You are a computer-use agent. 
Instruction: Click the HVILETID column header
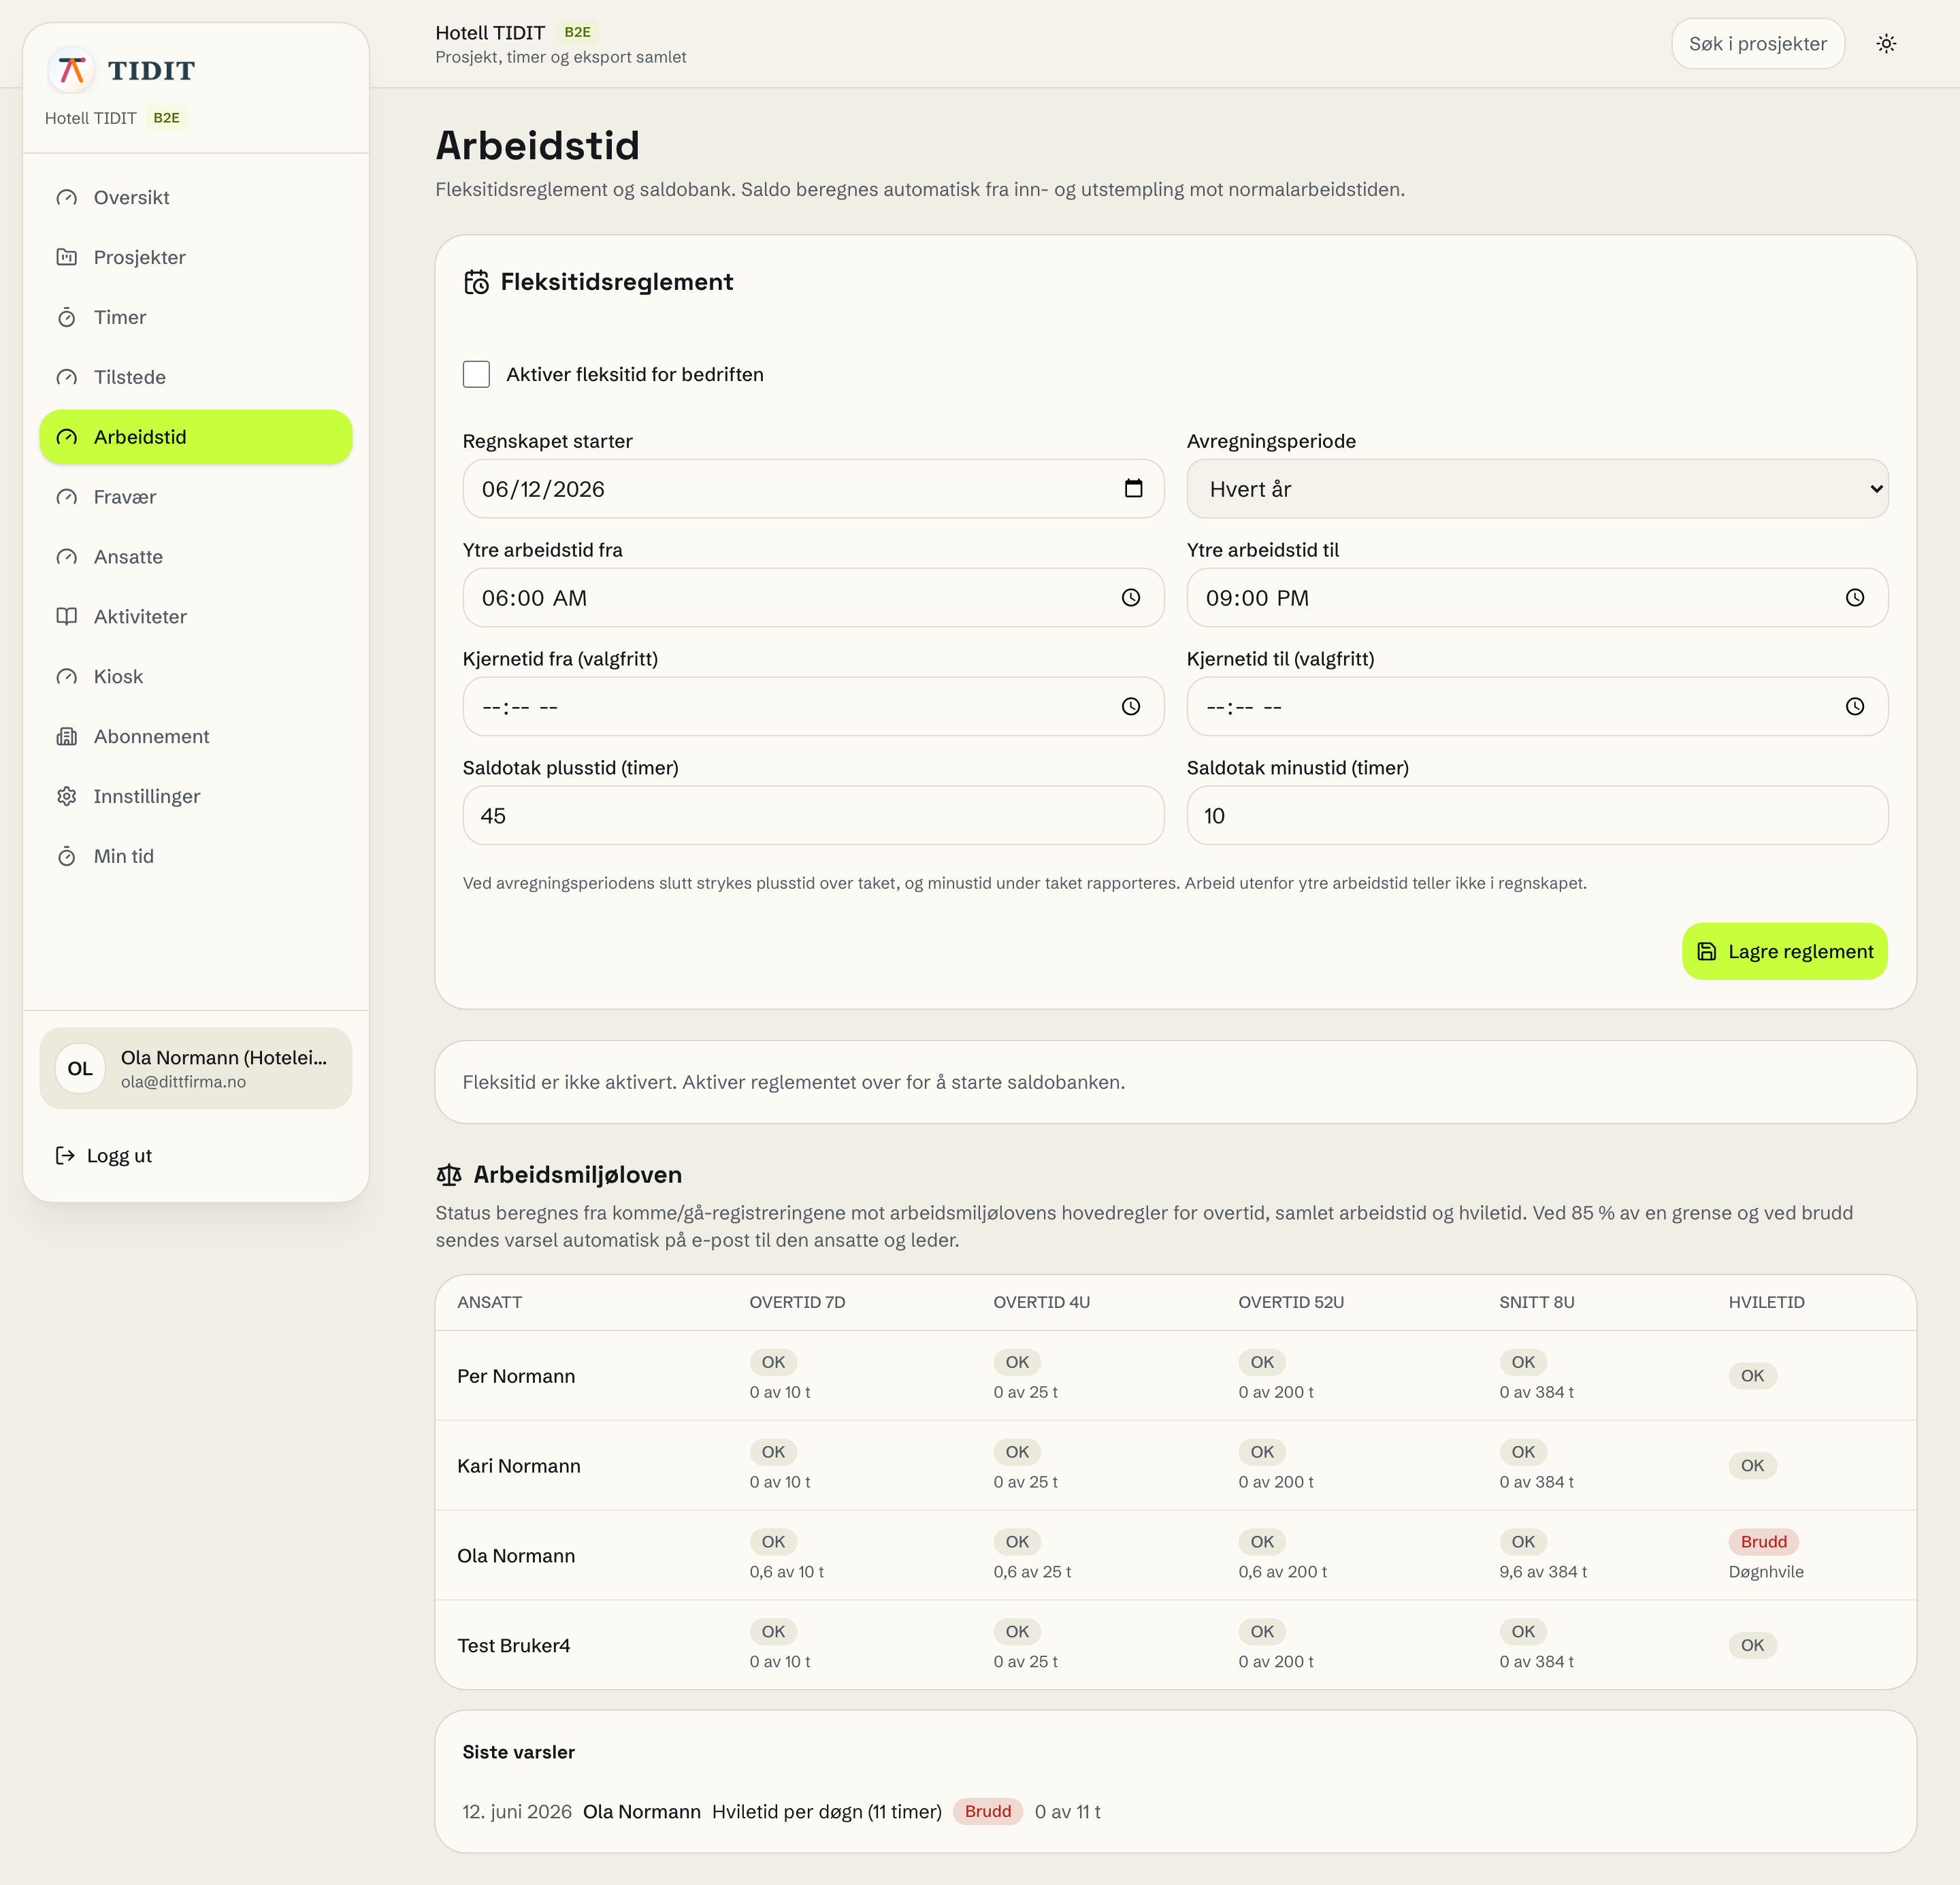coord(1766,1302)
